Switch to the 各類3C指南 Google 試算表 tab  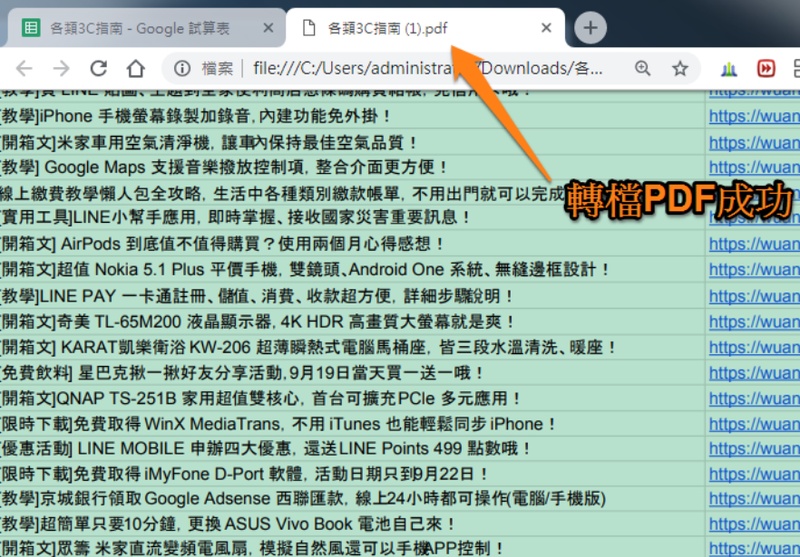click(146, 28)
